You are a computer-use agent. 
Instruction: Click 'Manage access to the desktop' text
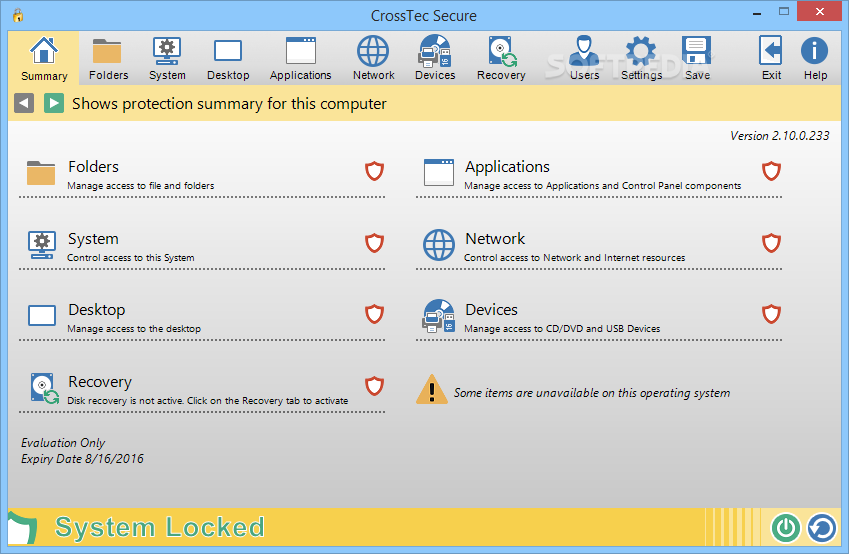tap(134, 329)
